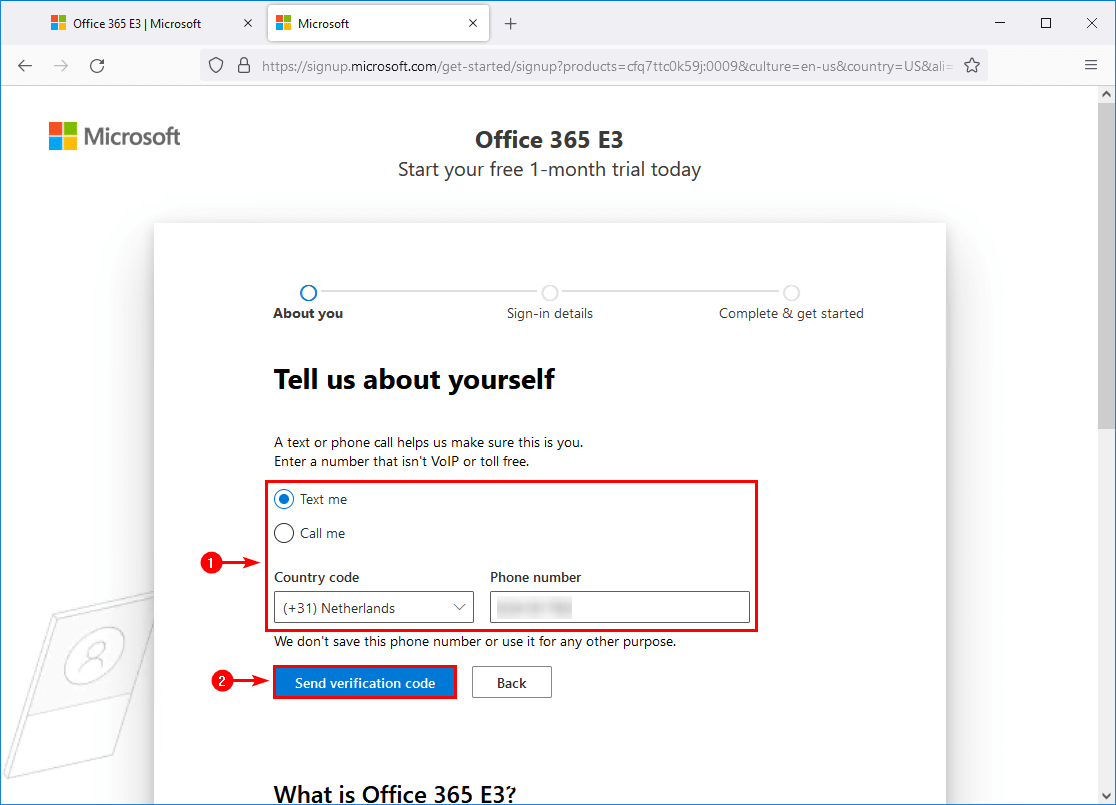Click the line 'Enter a number that isn't VoIP'

401,461
